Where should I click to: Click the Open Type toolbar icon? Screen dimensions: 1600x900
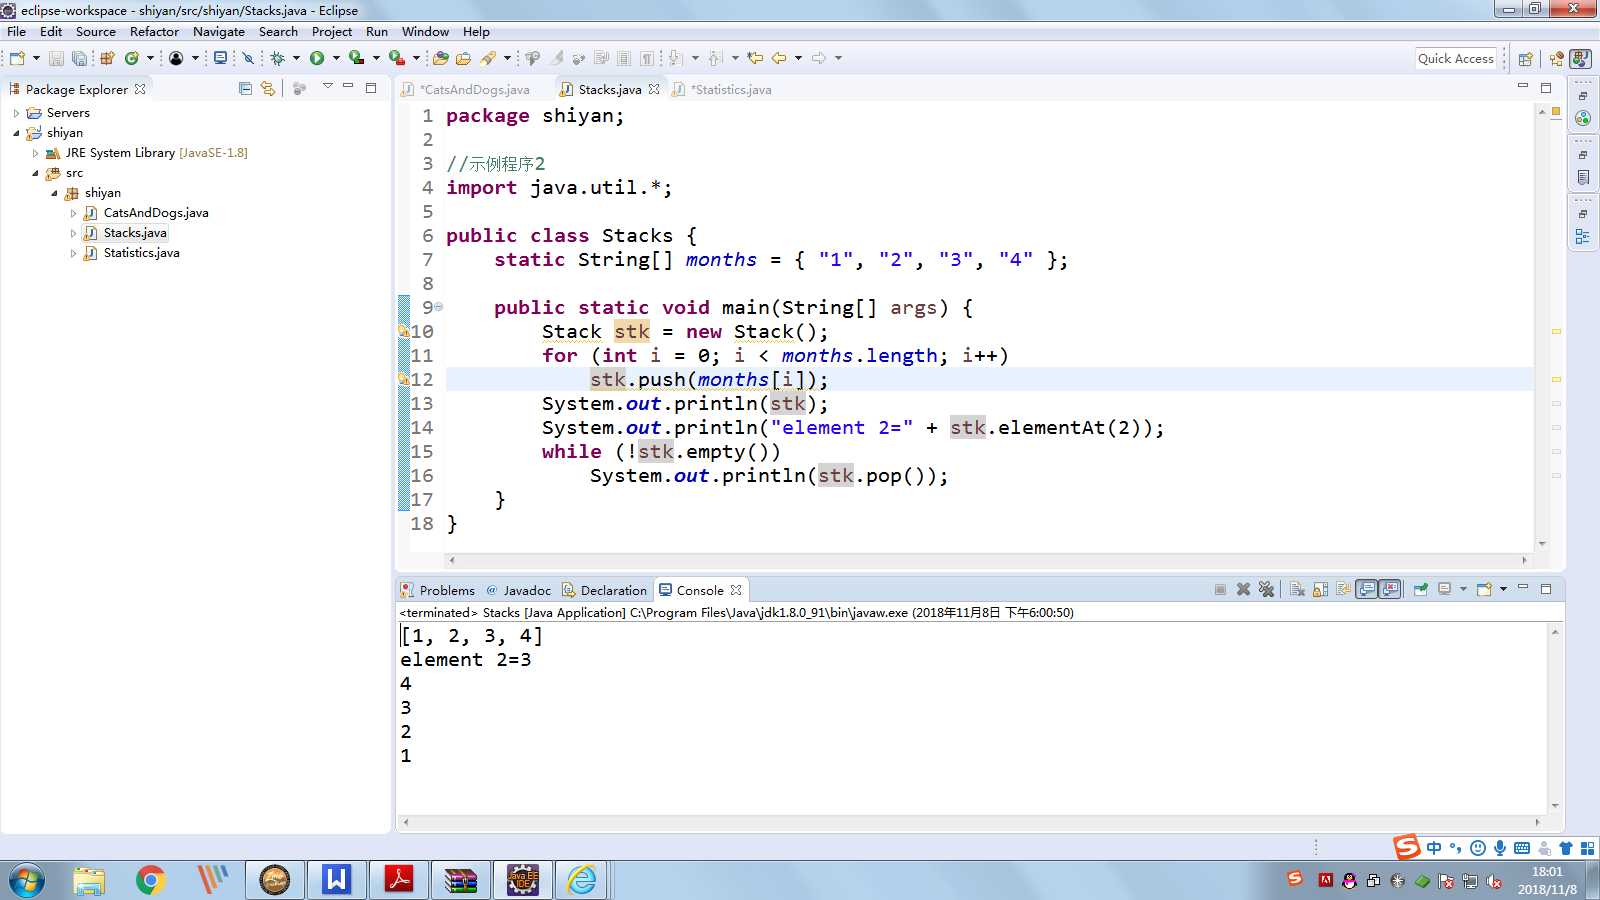point(440,58)
